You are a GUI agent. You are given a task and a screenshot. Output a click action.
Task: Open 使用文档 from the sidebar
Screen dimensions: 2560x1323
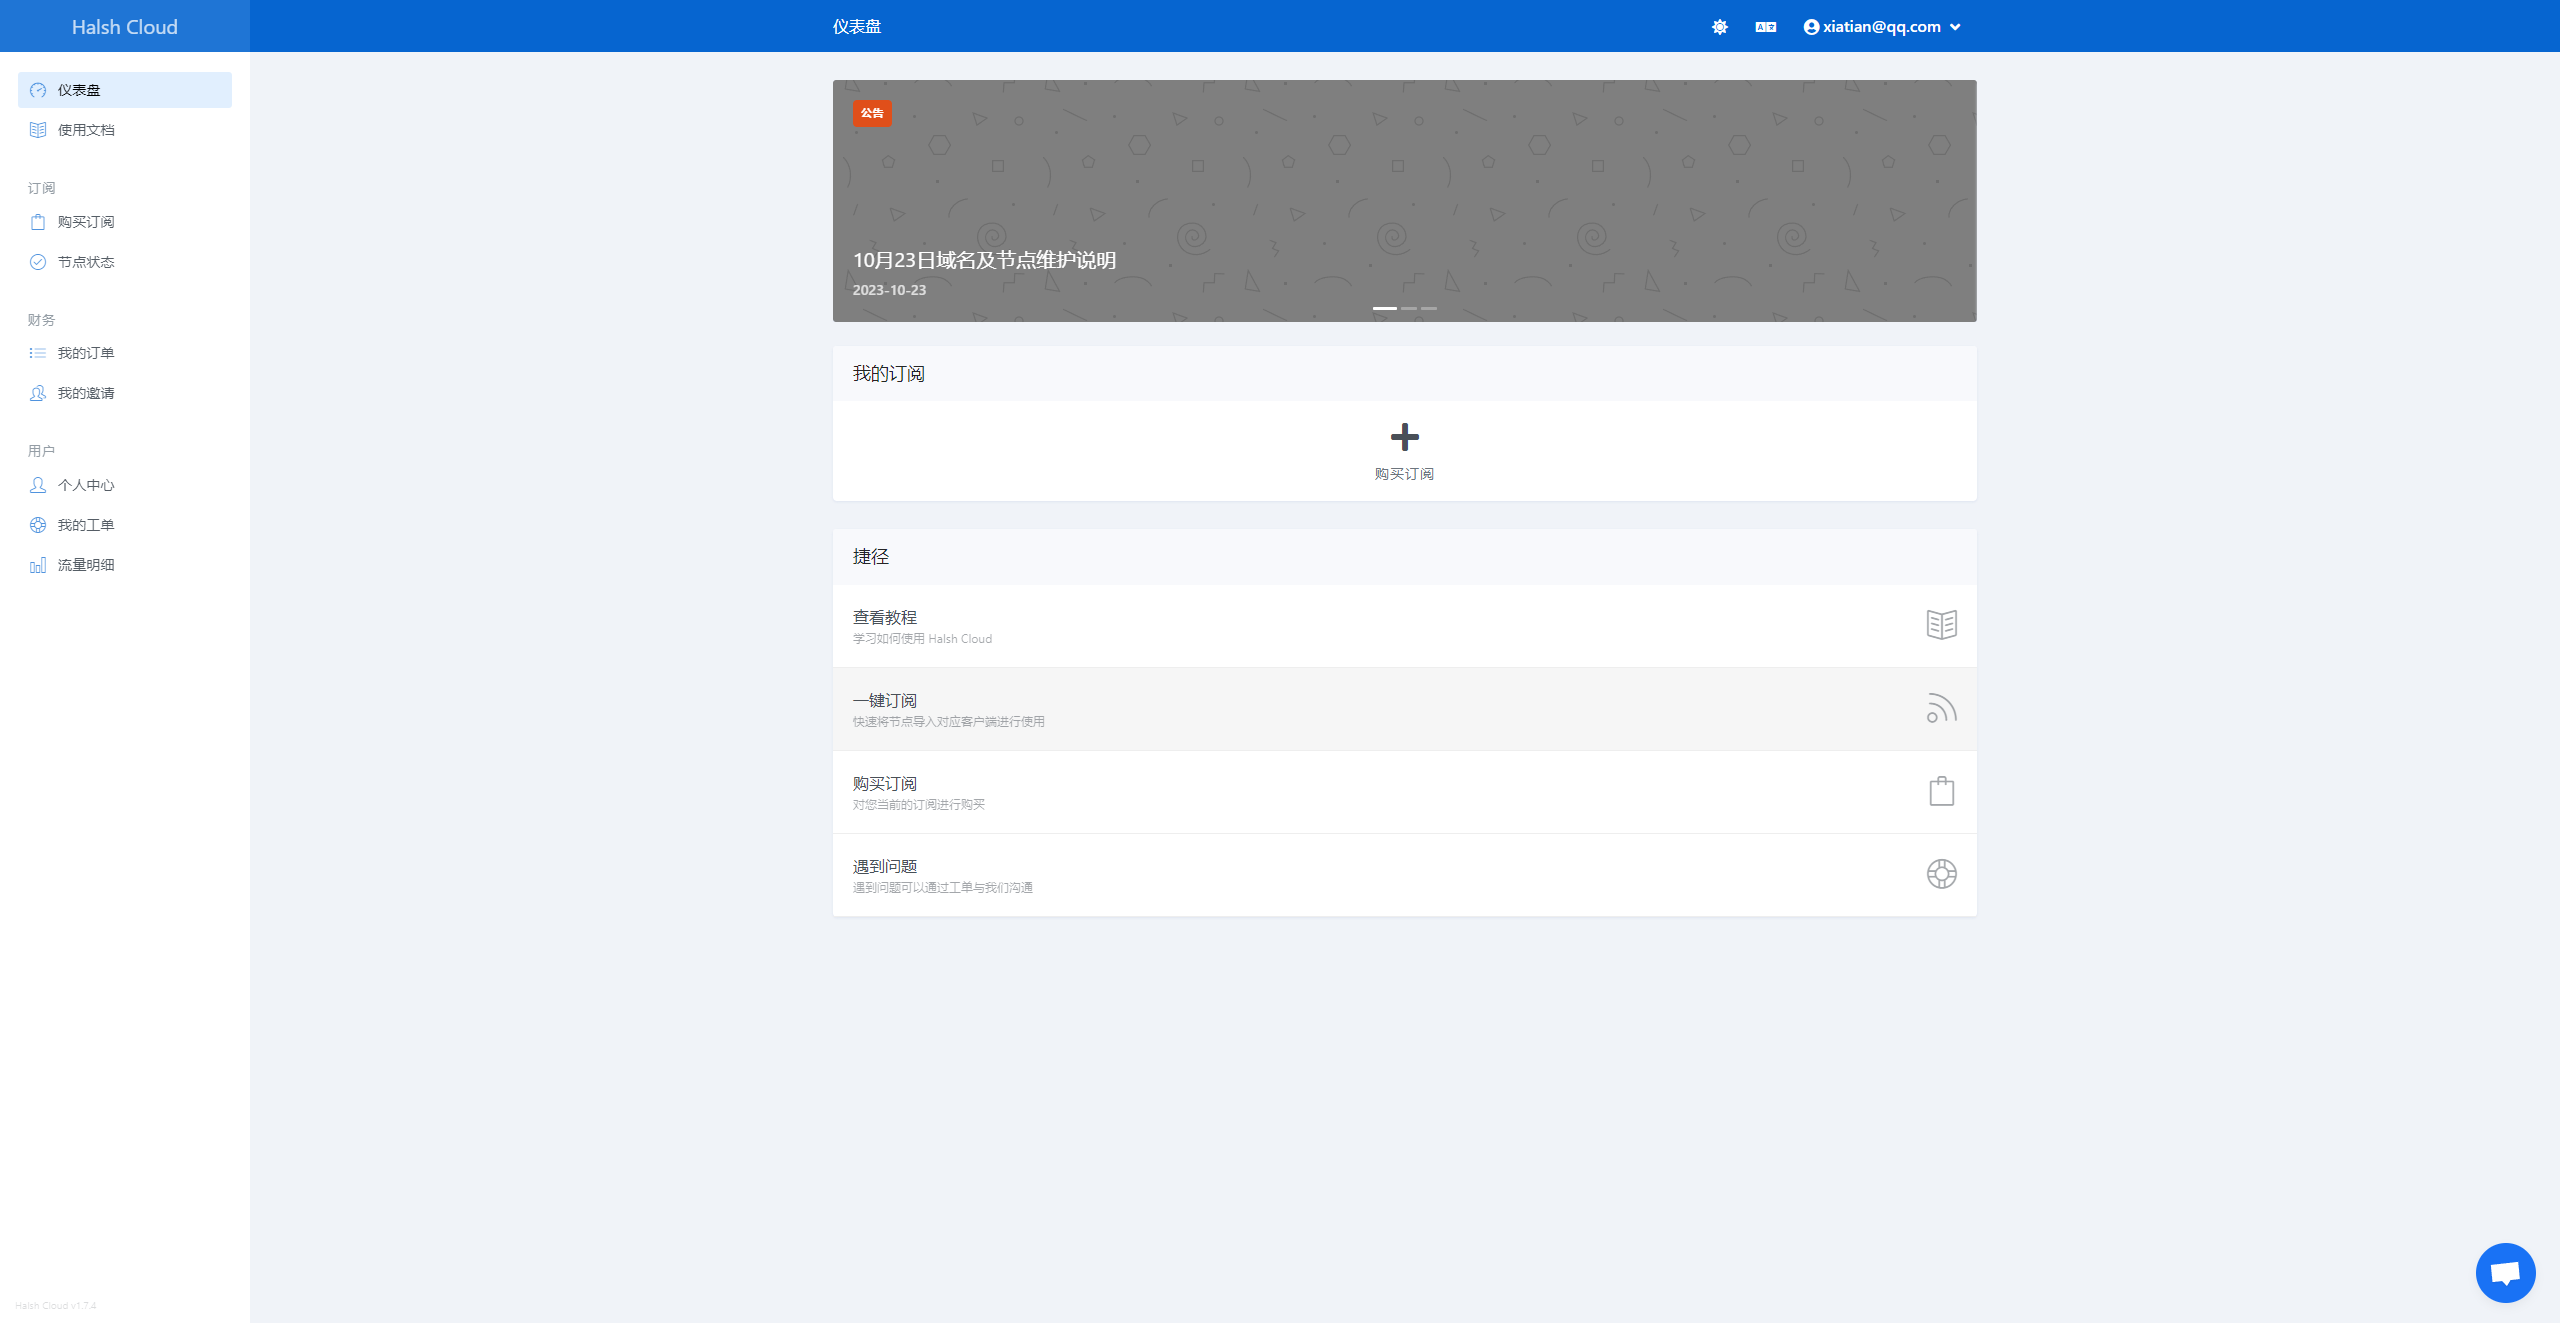pos(86,130)
